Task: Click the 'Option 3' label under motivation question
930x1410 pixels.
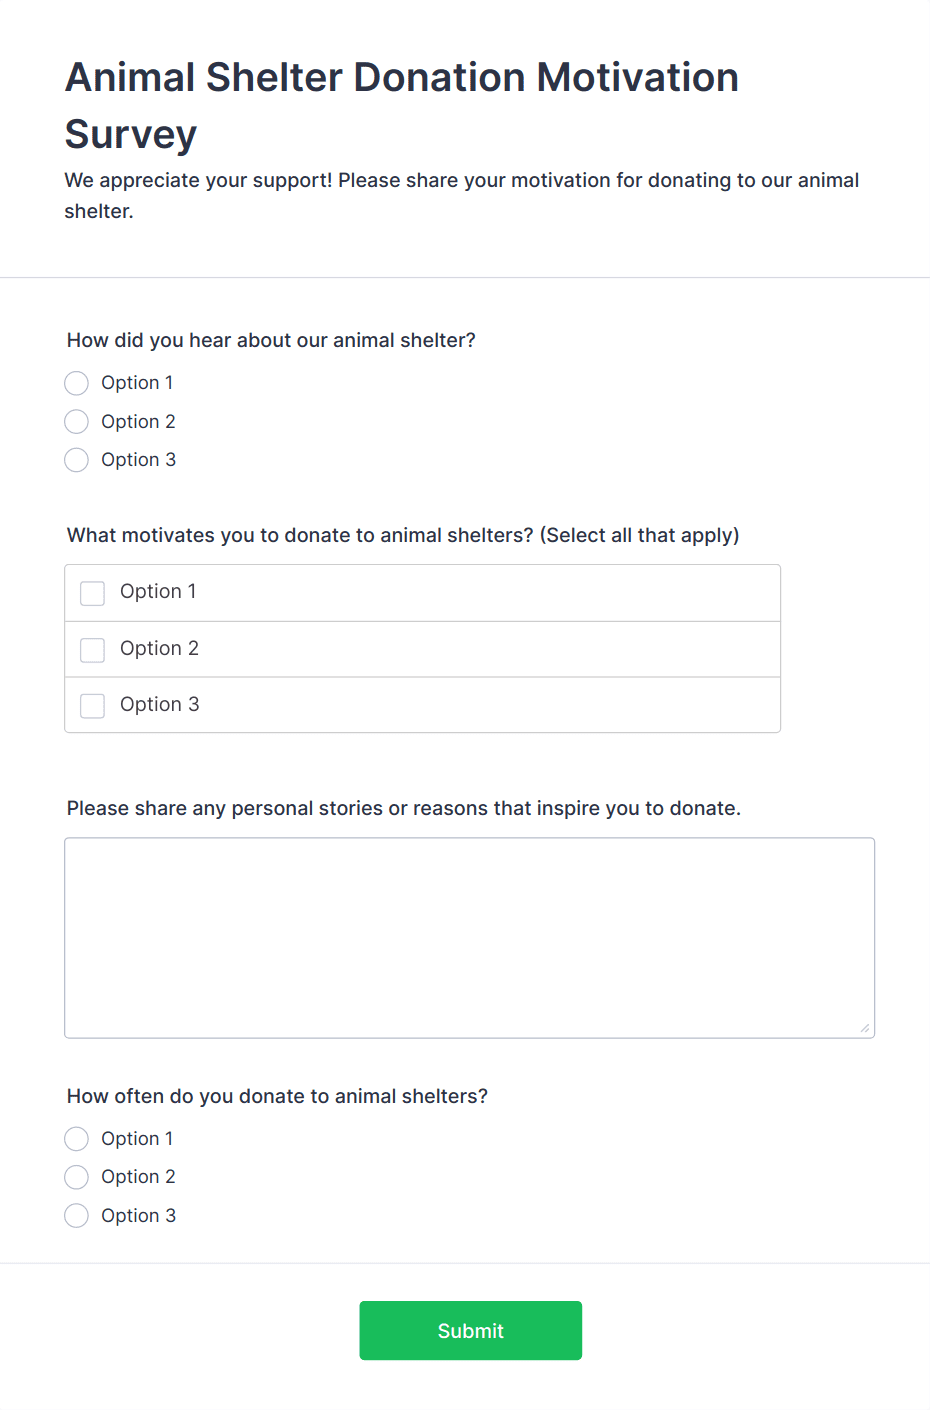Action: pos(159,705)
